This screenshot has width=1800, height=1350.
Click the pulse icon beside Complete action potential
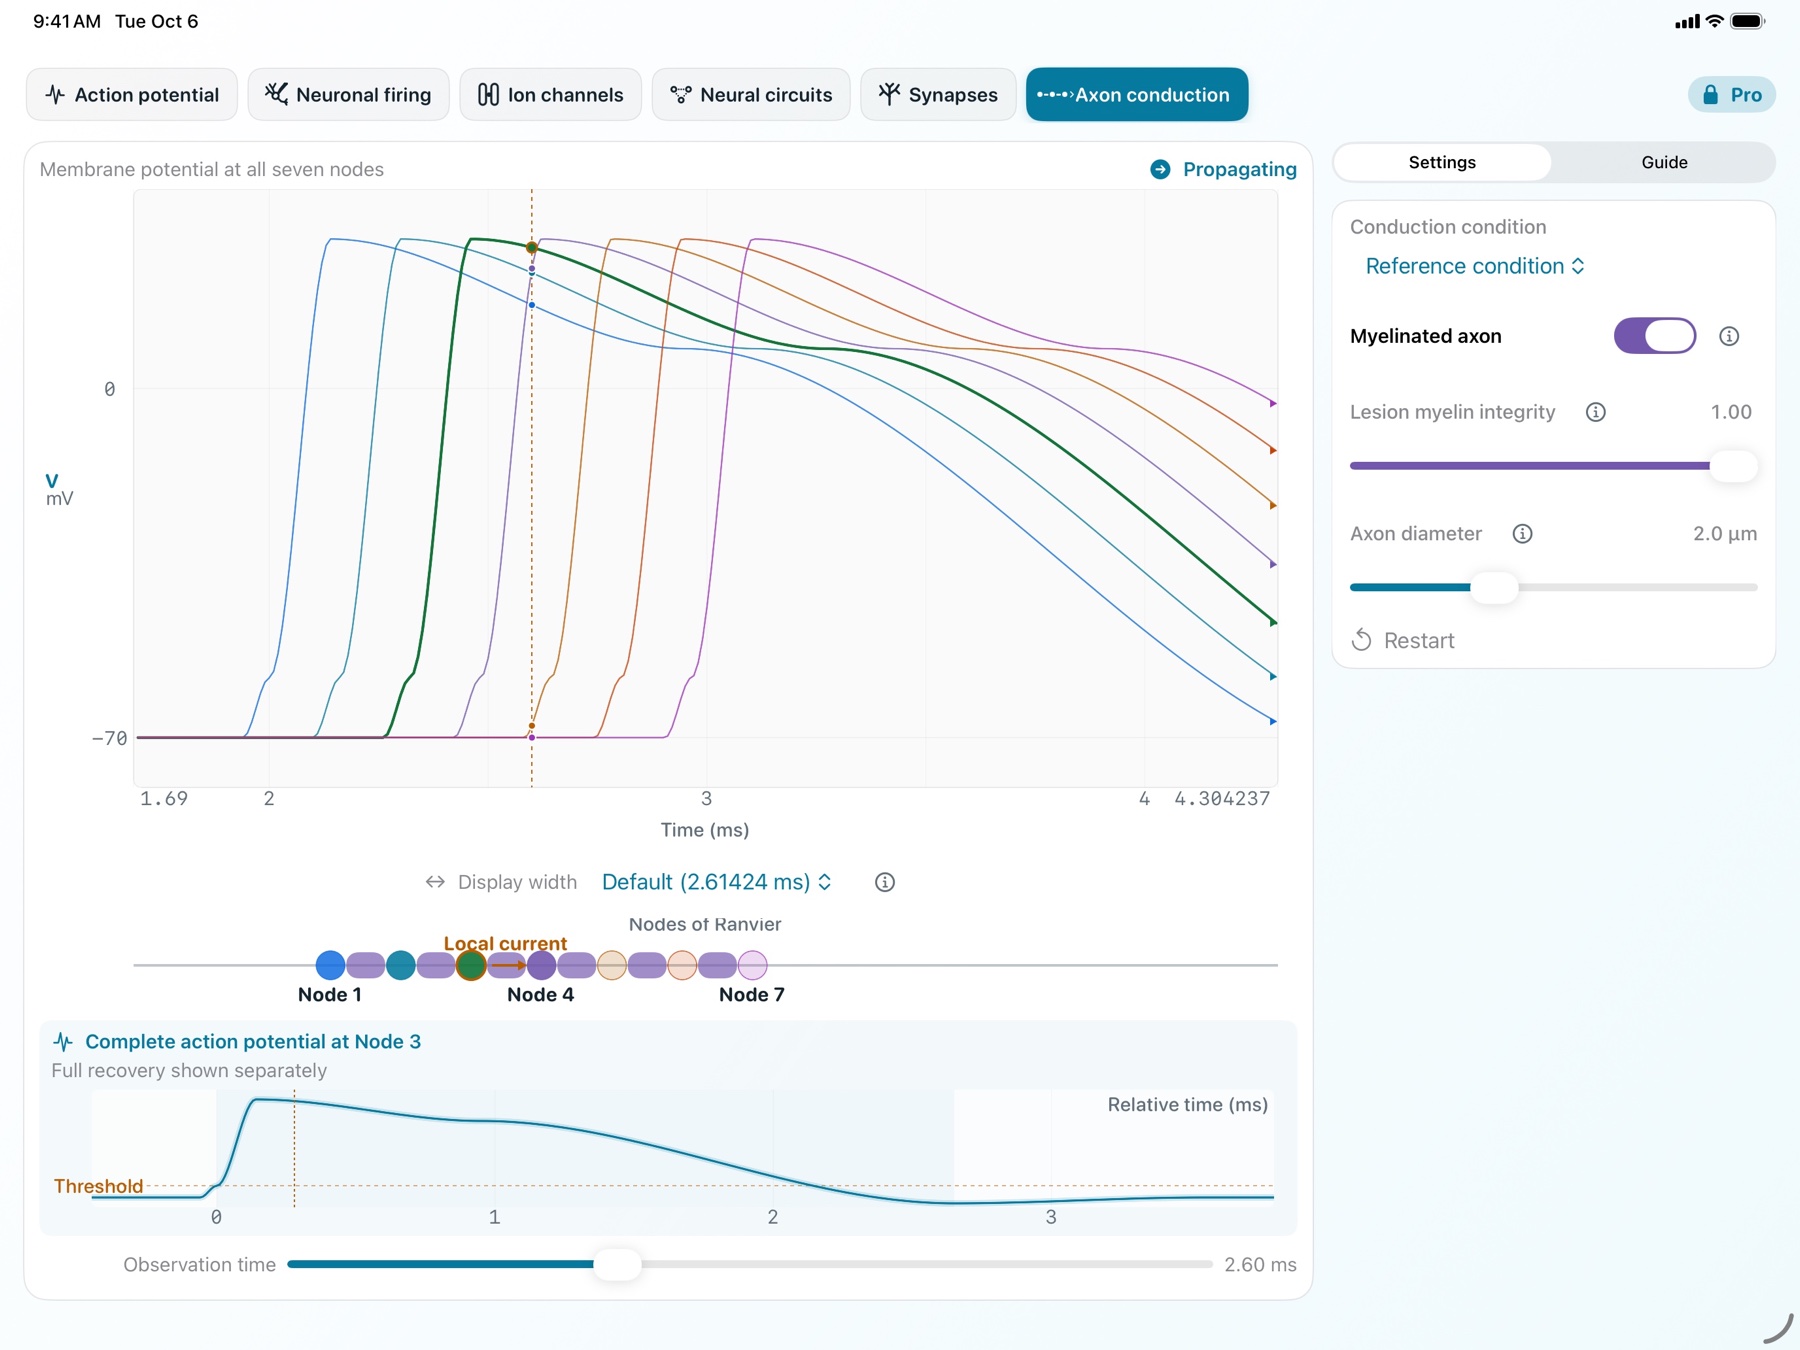pyautogui.click(x=63, y=1042)
